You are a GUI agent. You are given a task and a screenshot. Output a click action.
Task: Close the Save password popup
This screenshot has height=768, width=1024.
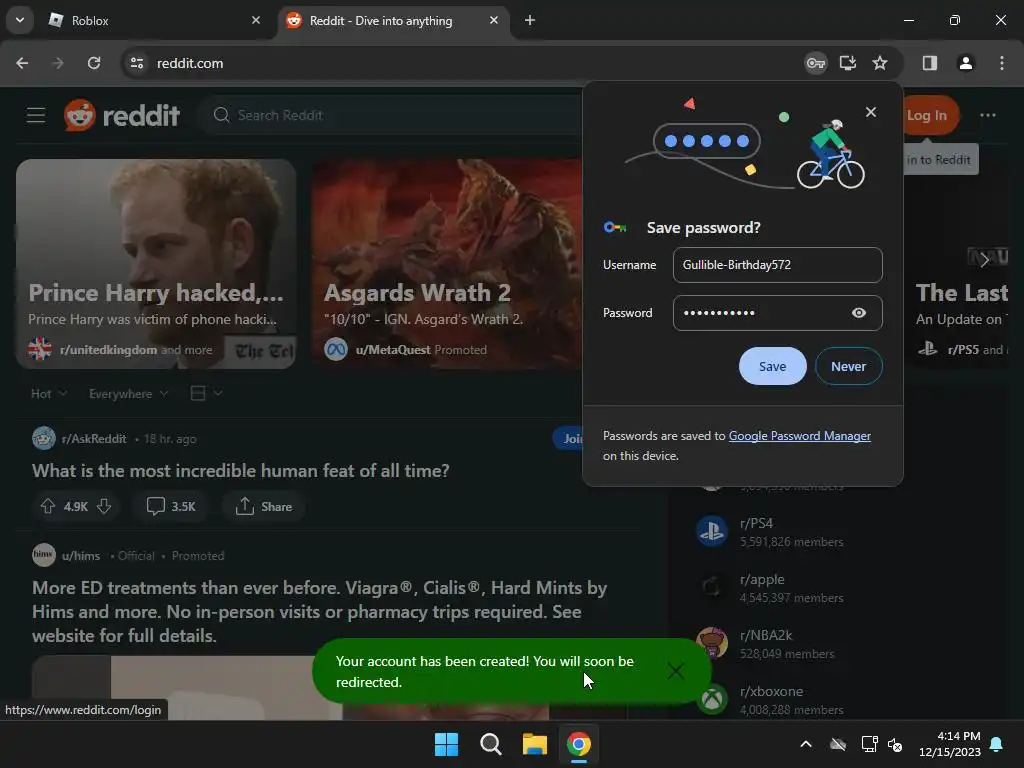tap(871, 112)
